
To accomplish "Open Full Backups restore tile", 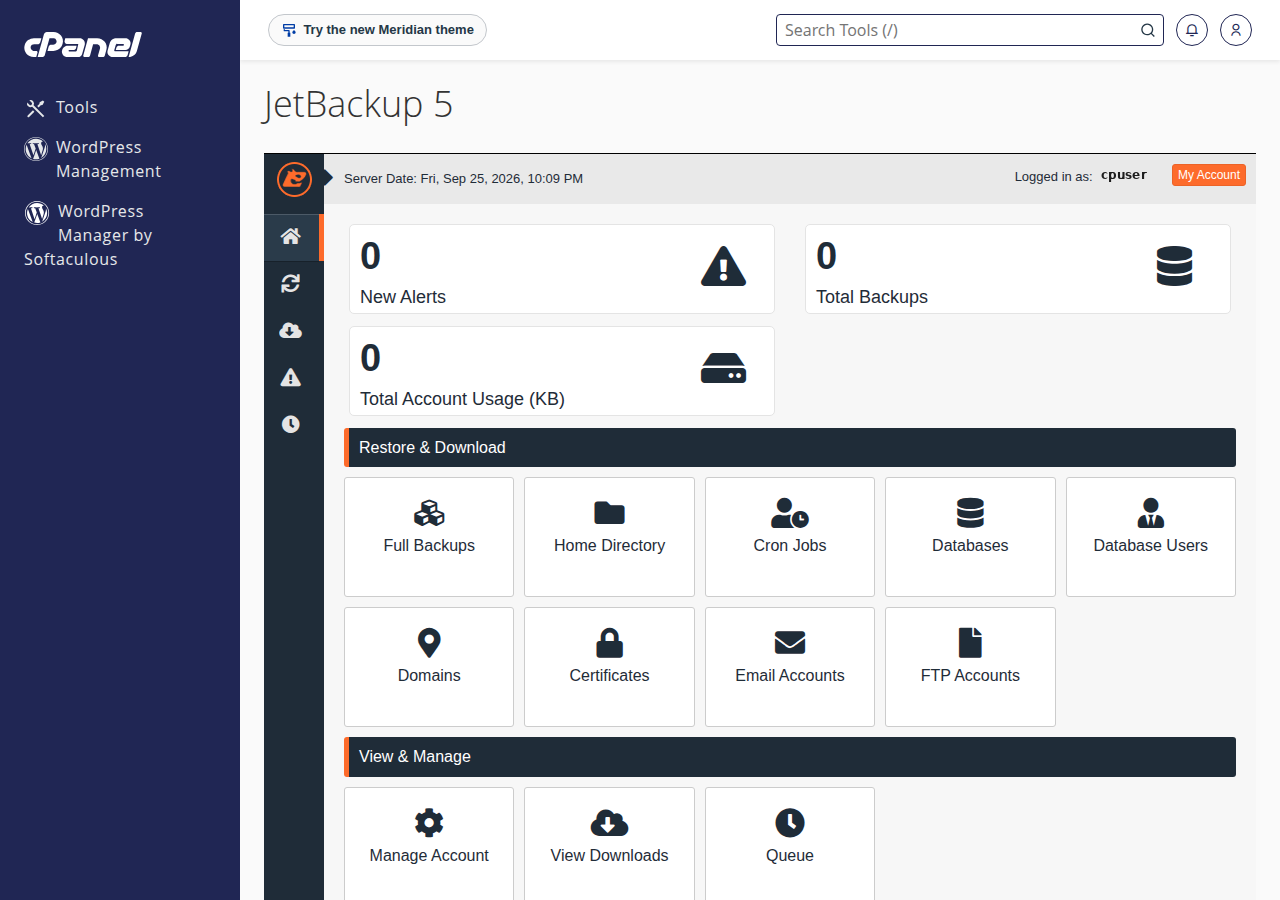I will tap(429, 537).
